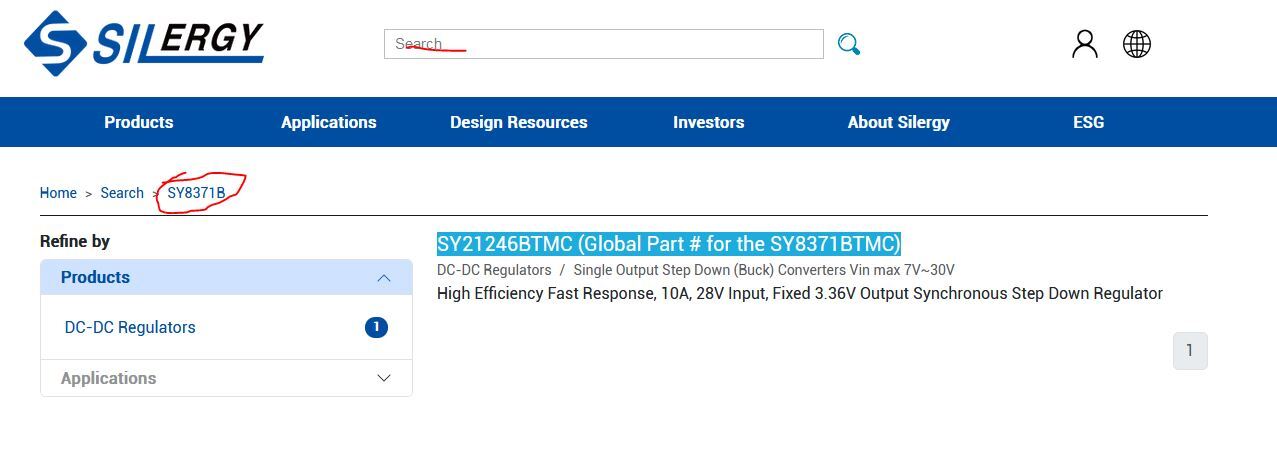The height and width of the screenshot is (449, 1277).
Task: Click Single Output Step Down Converters category
Action: (x=764, y=270)
